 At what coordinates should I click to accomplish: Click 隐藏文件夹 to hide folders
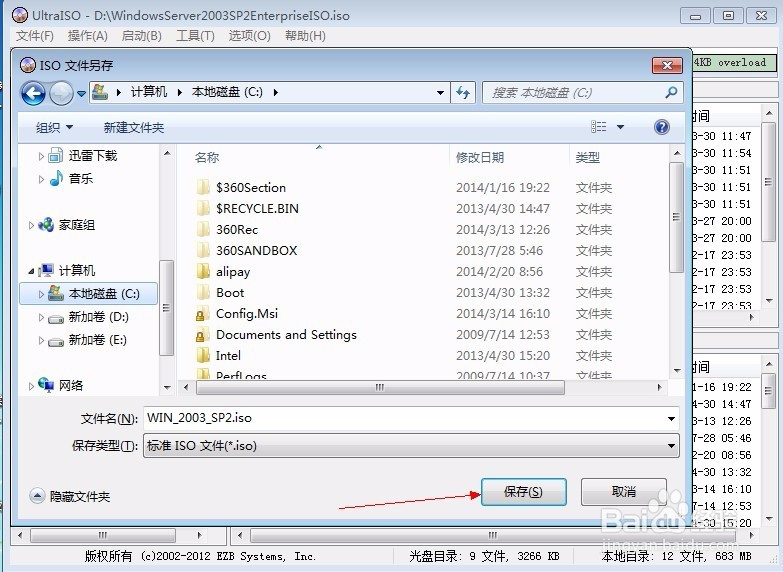click(80, 497)
